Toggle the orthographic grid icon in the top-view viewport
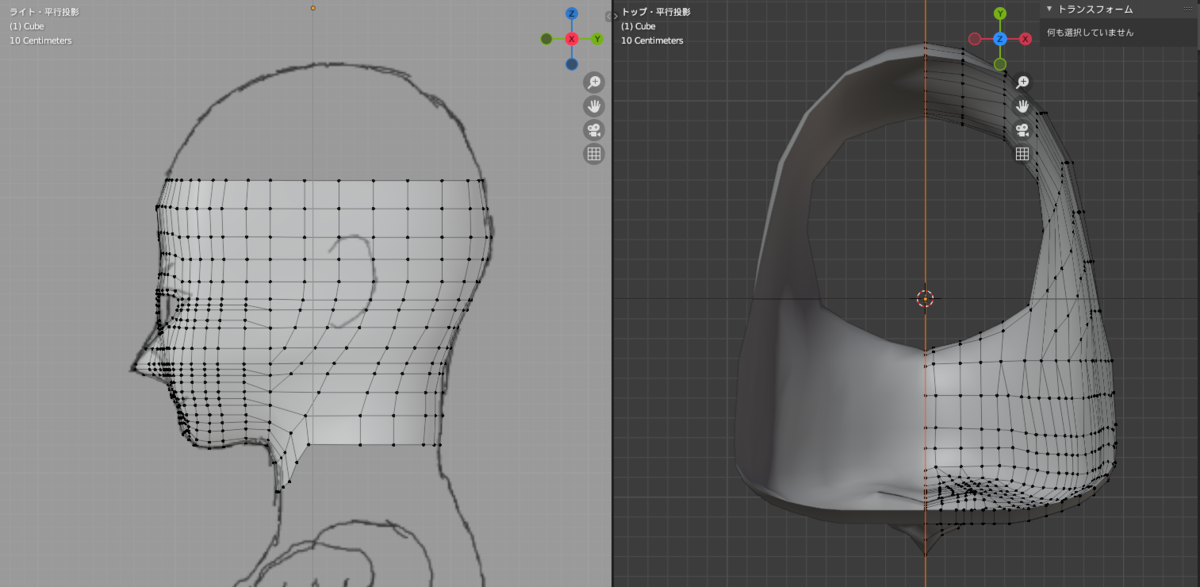This screenshot has width=1200, height=587. pyautogui.click(x=1022, y=154)
